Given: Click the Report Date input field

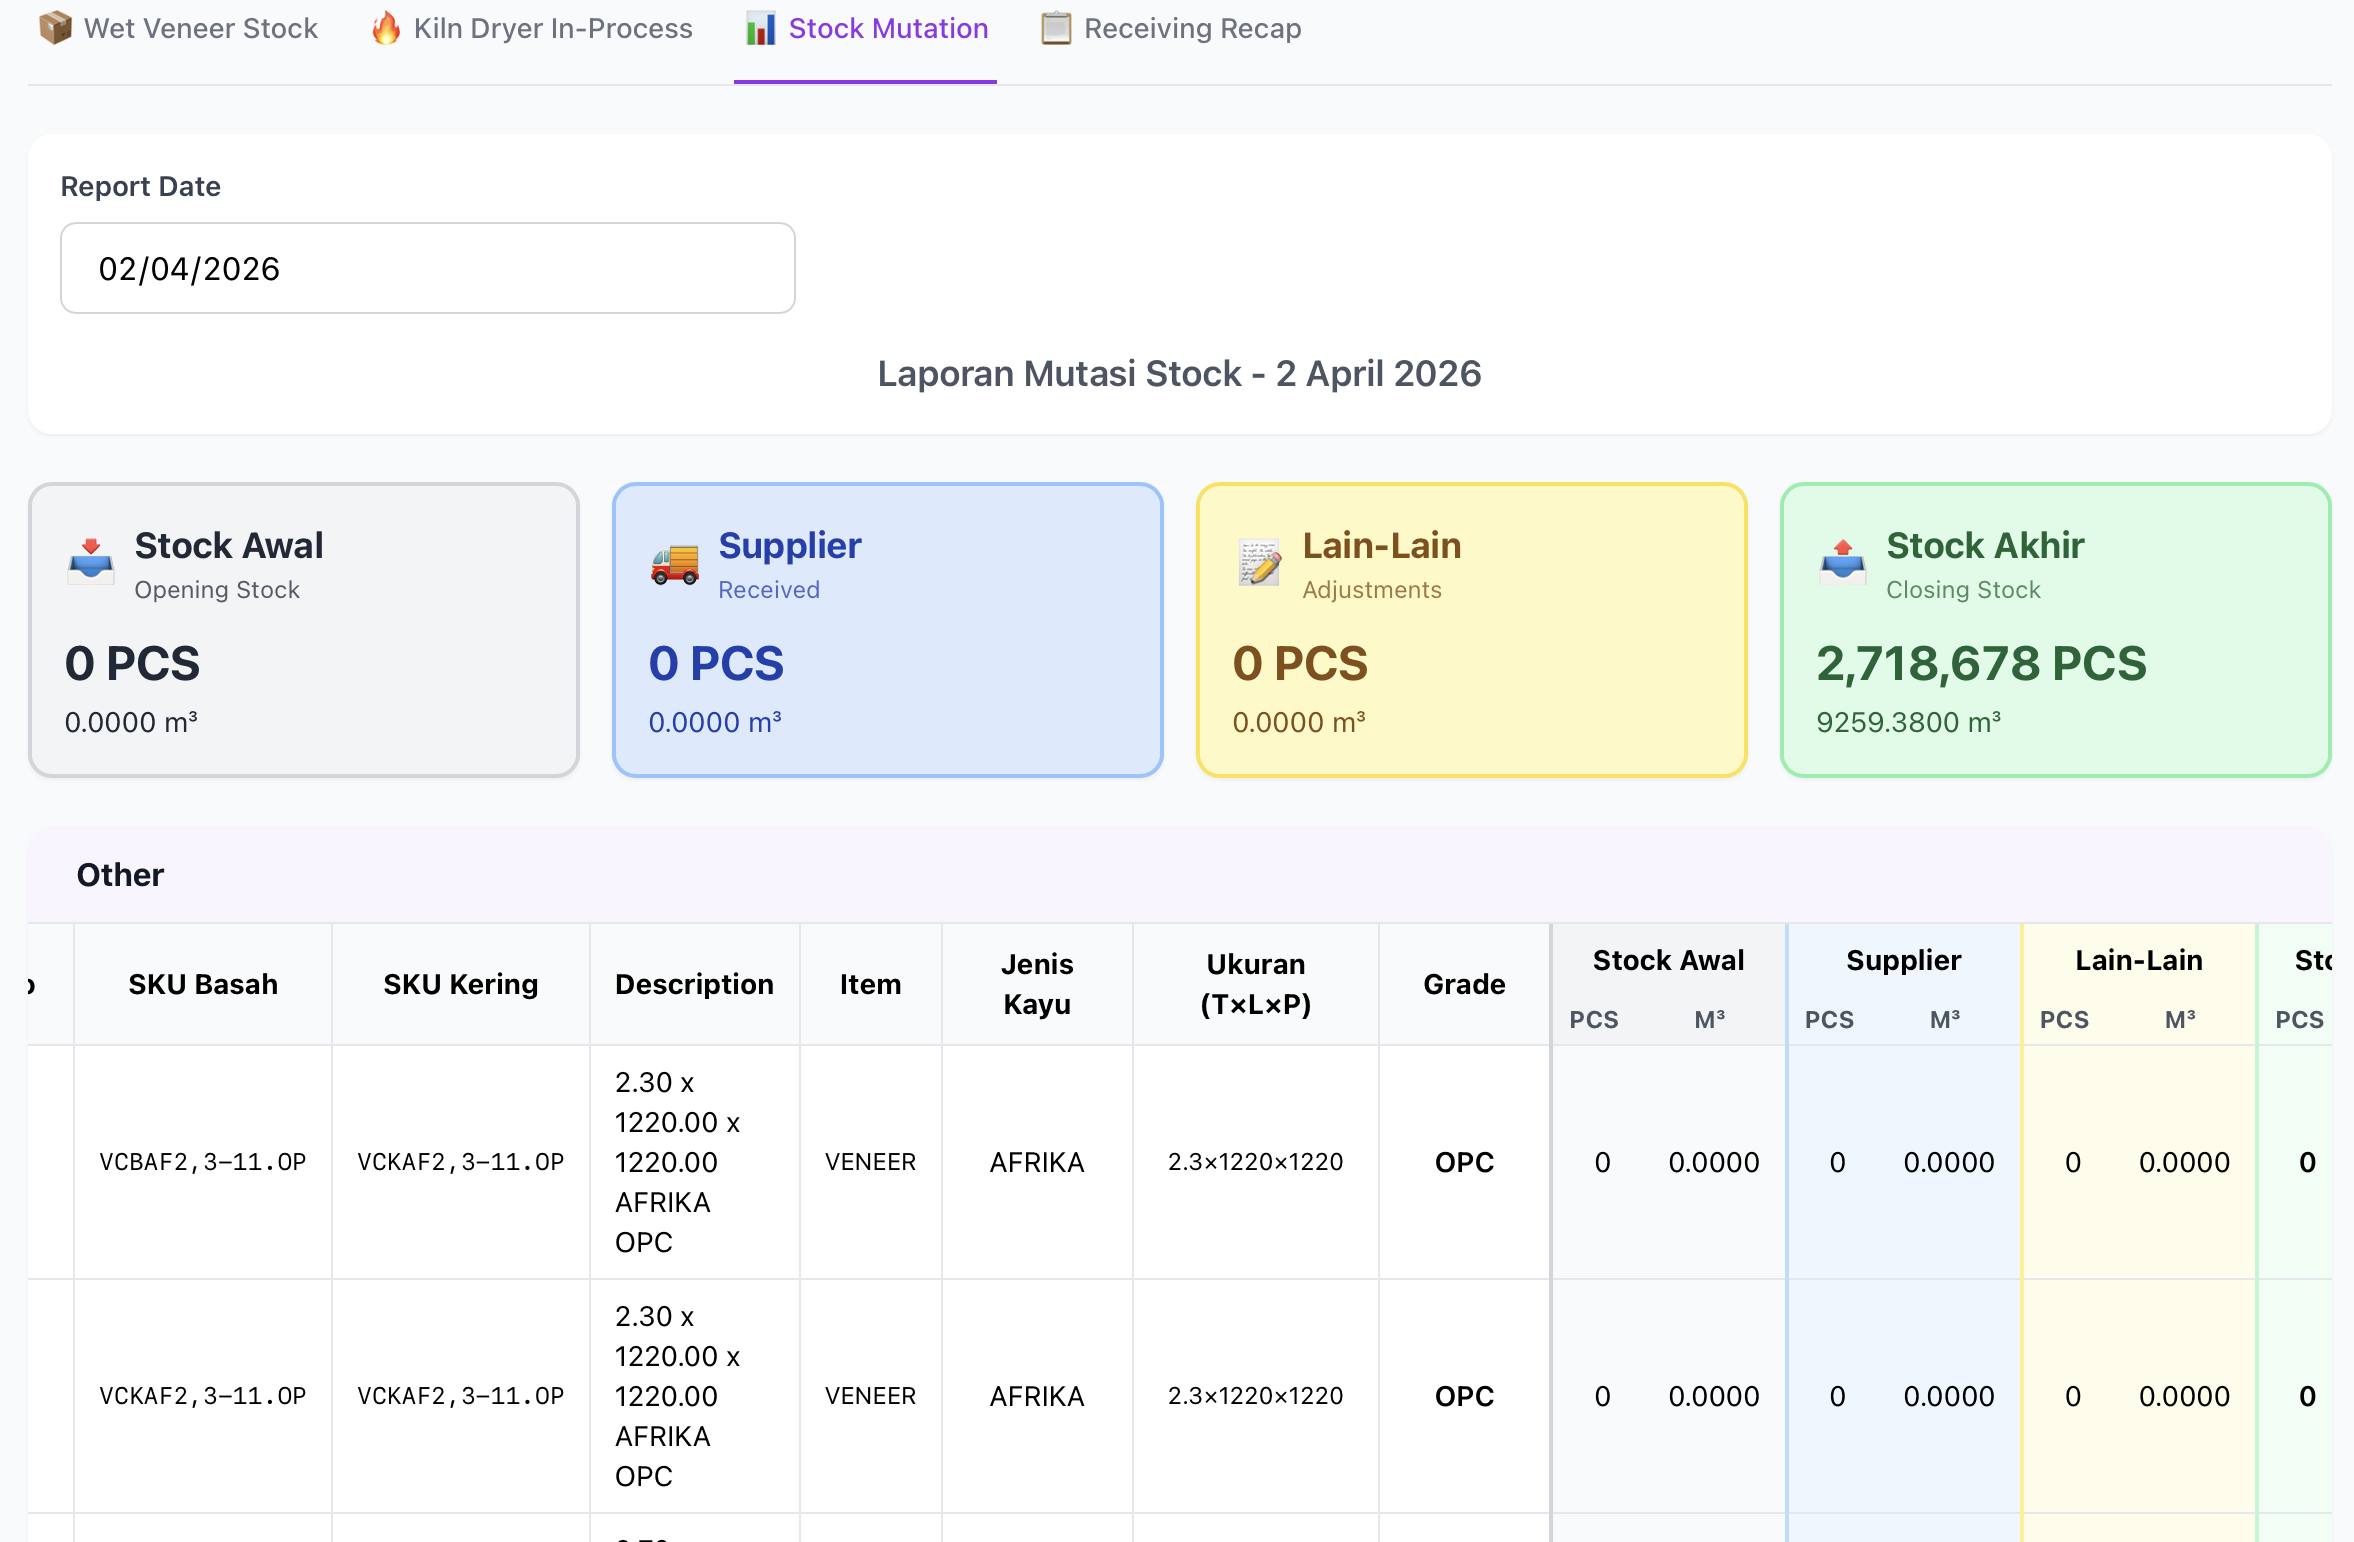Looking at the screenshot, I should [427, 268].
